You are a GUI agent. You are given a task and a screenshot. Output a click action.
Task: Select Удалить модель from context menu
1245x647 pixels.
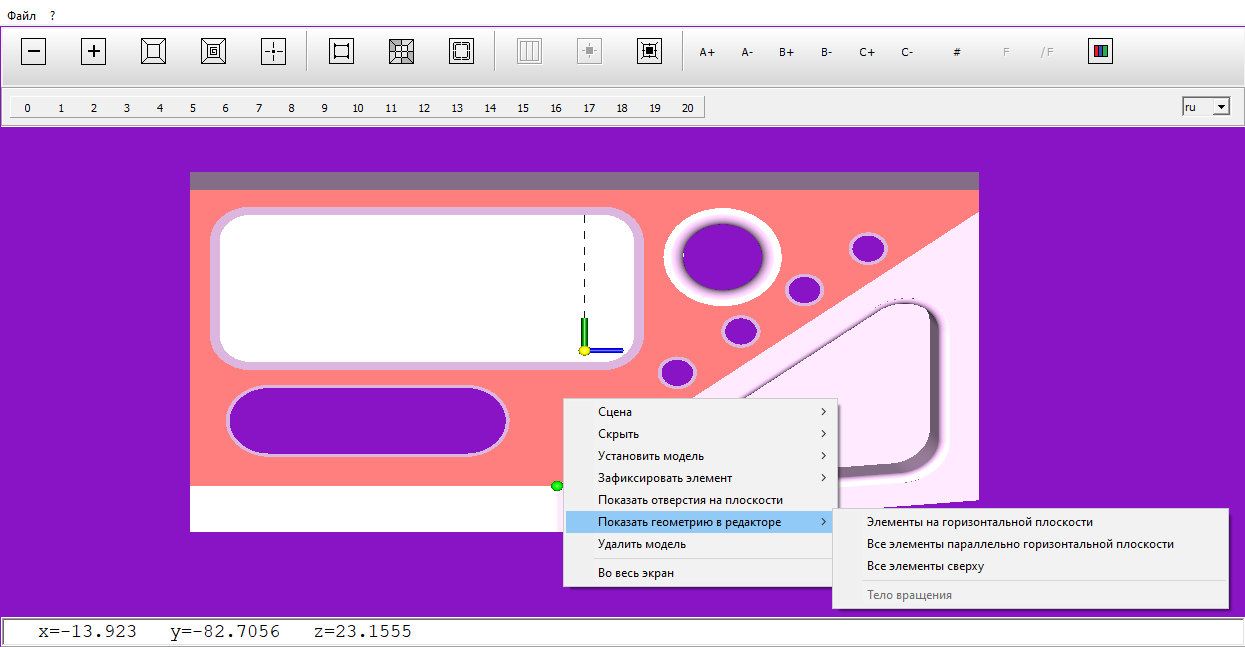[x=642, y=544]
